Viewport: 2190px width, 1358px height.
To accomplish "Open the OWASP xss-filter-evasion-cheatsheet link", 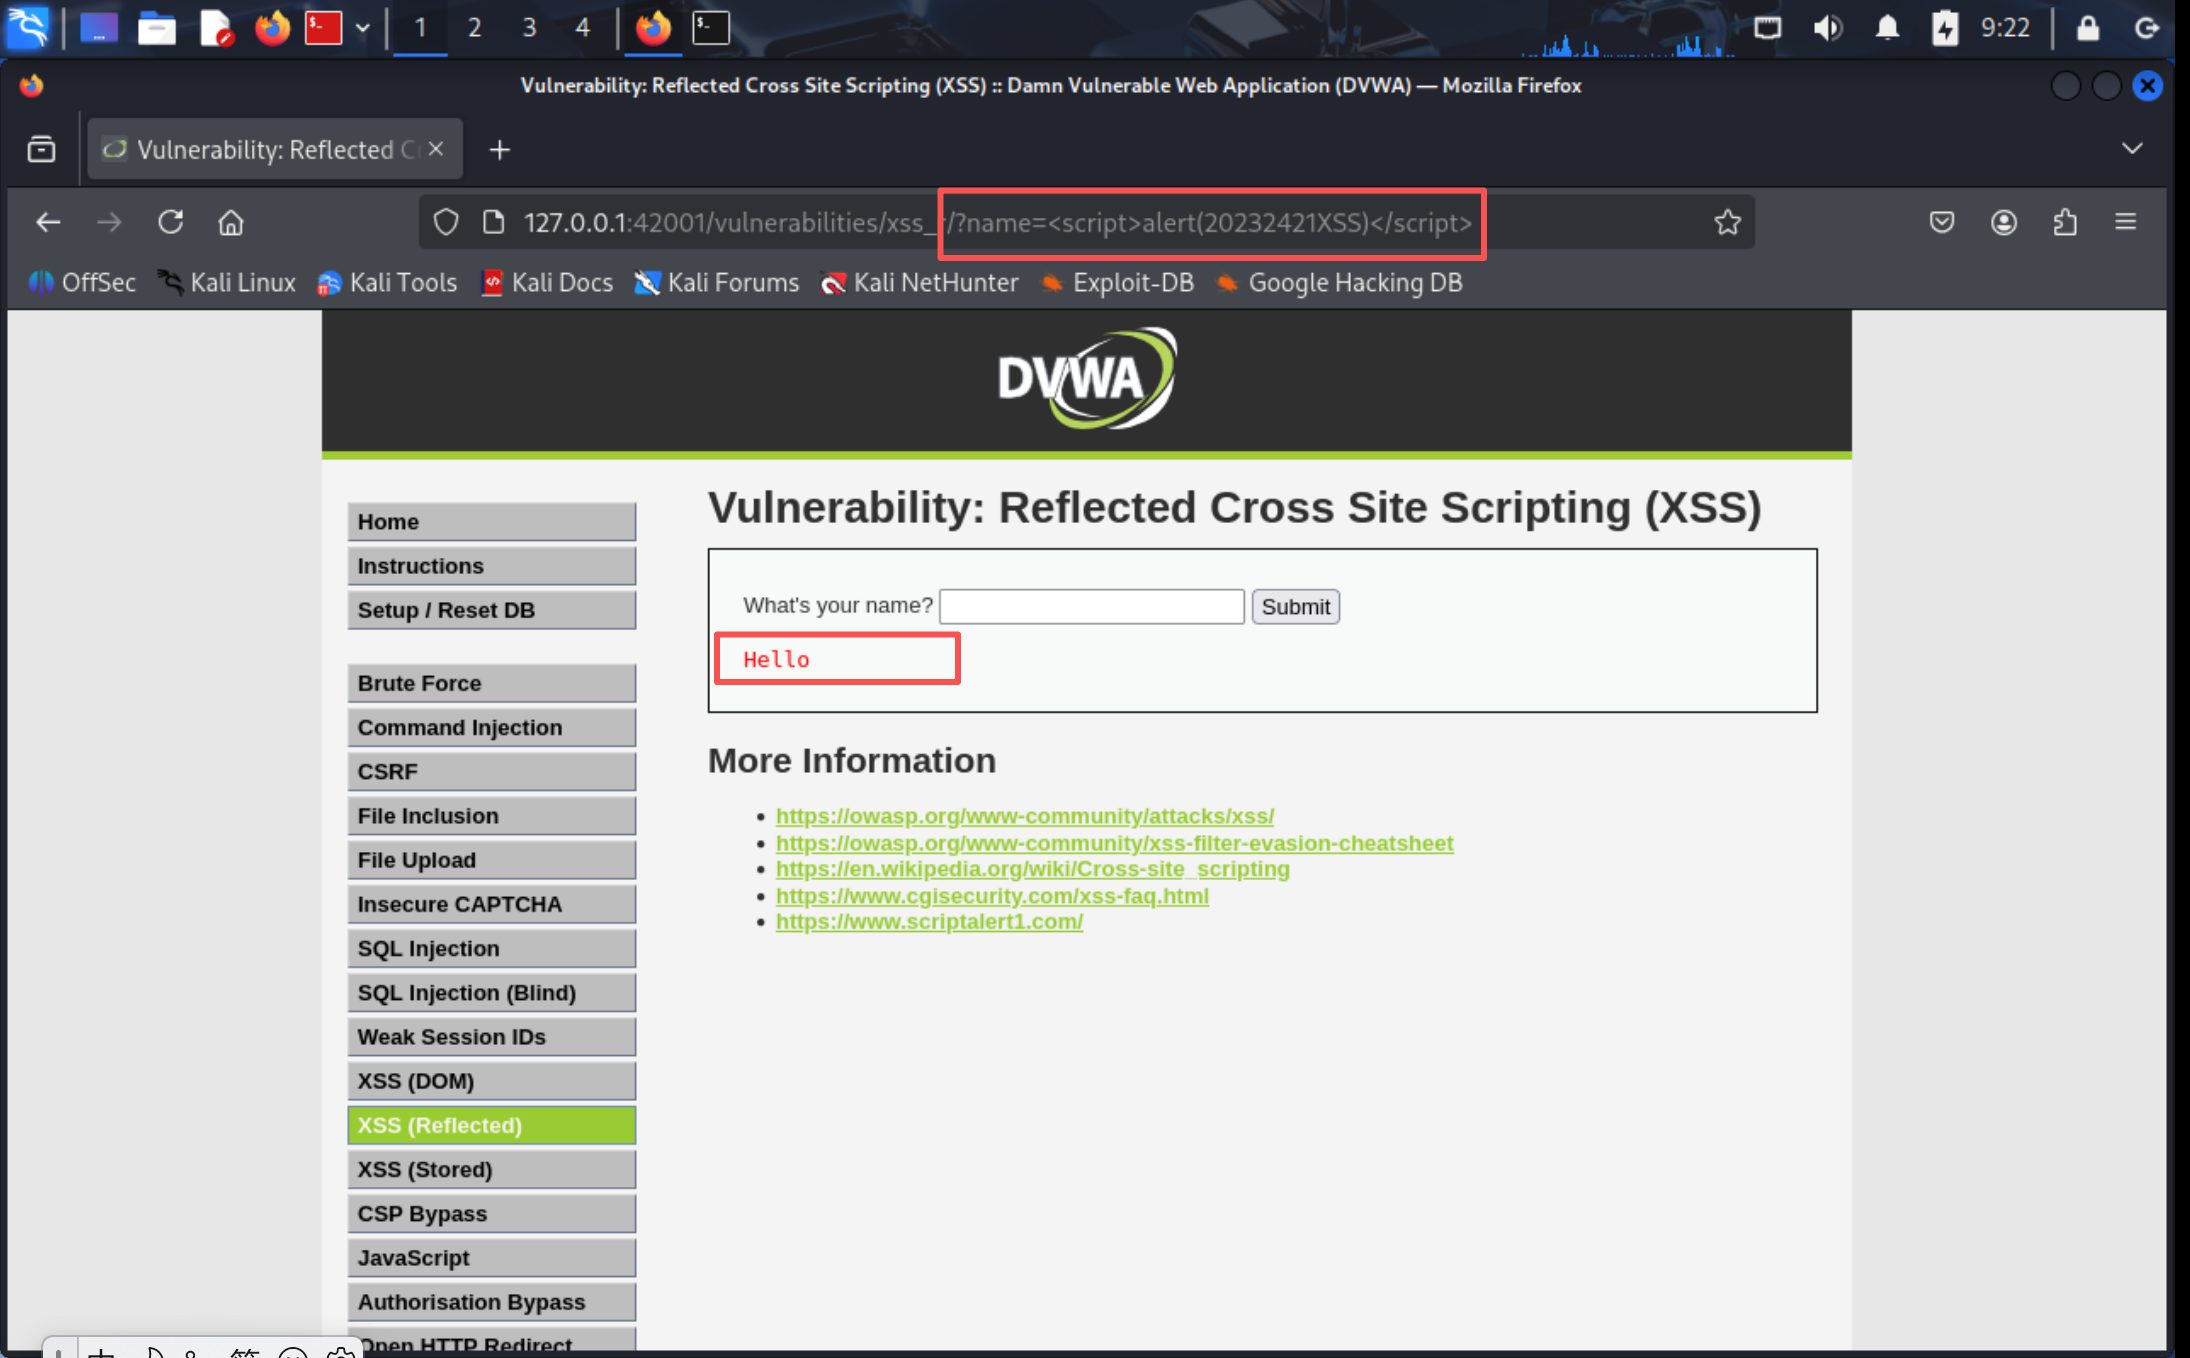I will [1114, 843].
